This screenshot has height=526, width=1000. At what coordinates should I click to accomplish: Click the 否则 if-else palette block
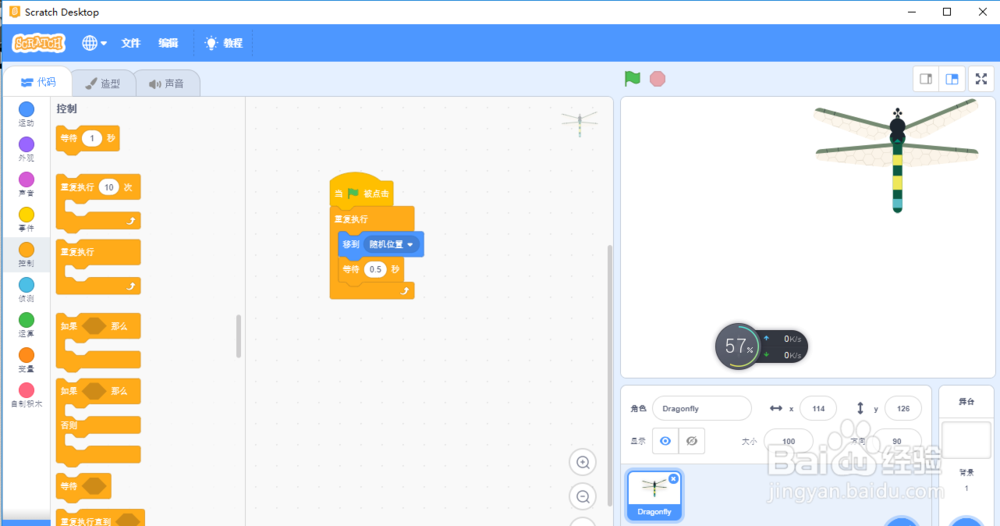coord(98,421)
